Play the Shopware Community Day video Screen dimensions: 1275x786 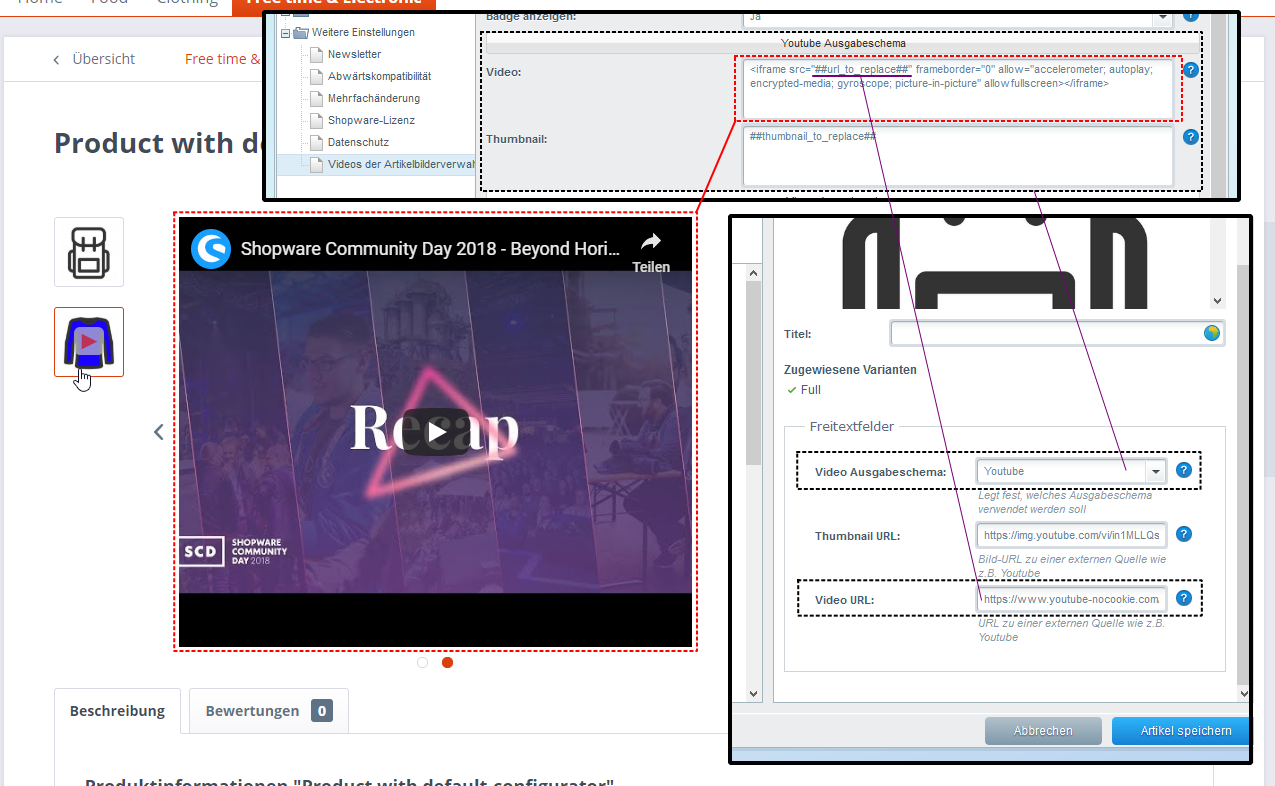(435, 432)
